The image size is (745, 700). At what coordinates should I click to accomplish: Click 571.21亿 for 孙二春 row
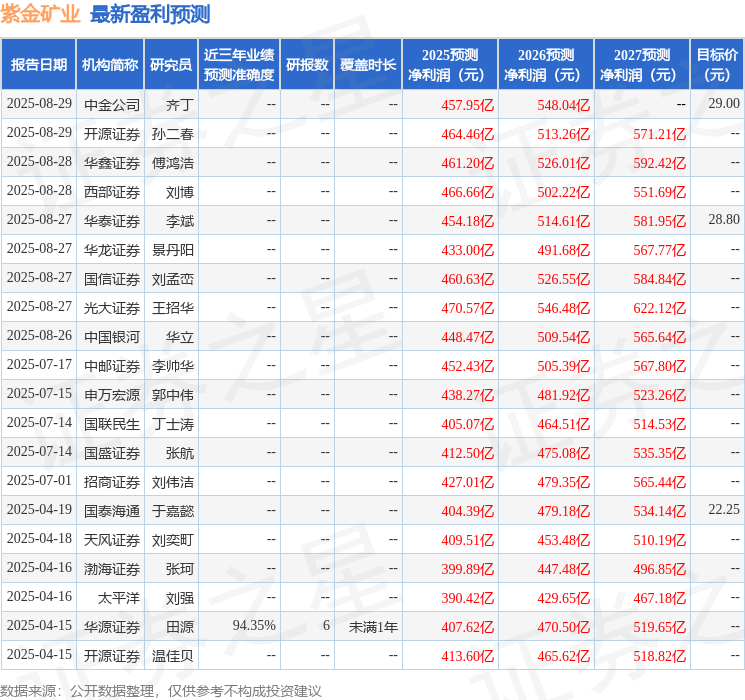[x=659, y=134]
